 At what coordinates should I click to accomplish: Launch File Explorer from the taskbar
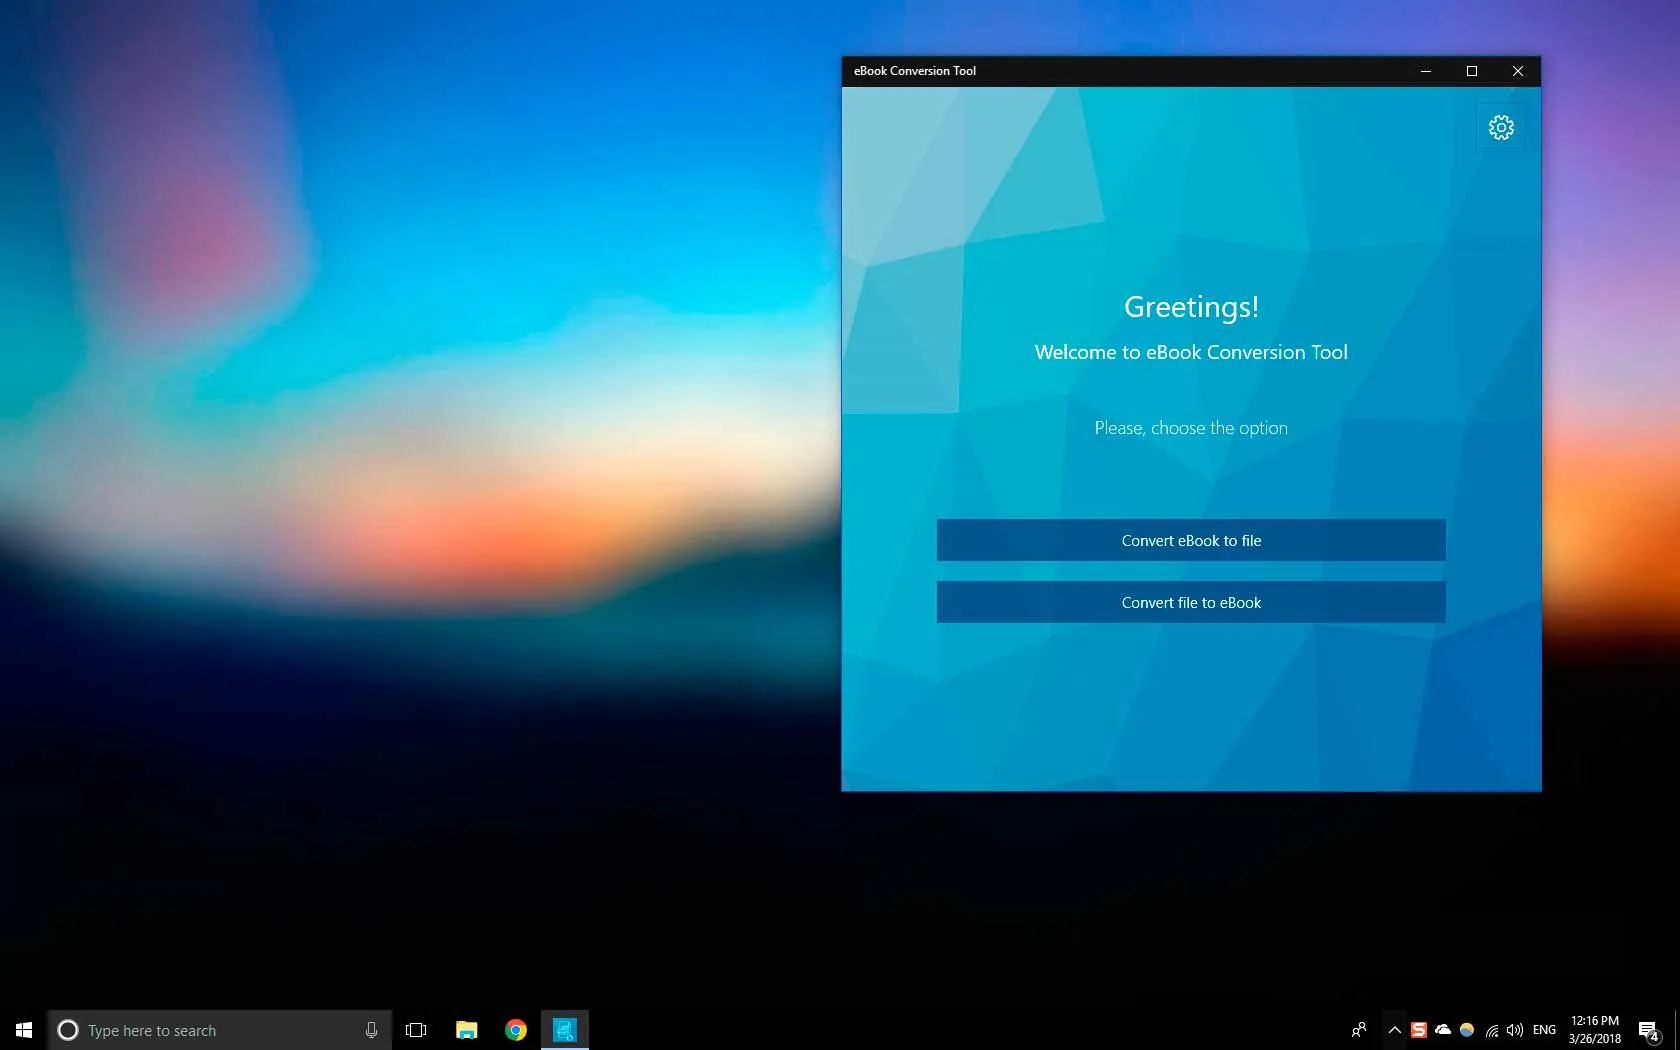pyautogui.click(x=466, y=1030)
